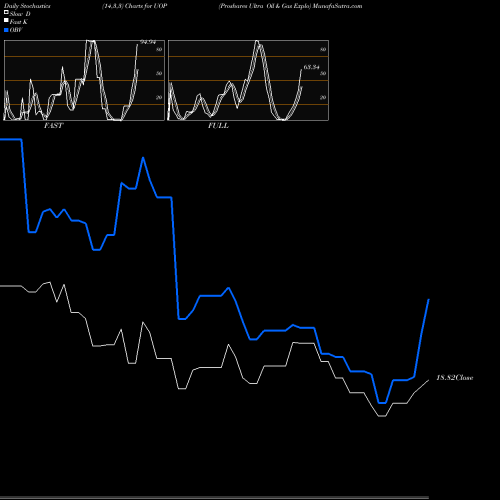Click the 50 axis label in FULL chart
This screenshot has height=500, width=500.
(323, 73)
